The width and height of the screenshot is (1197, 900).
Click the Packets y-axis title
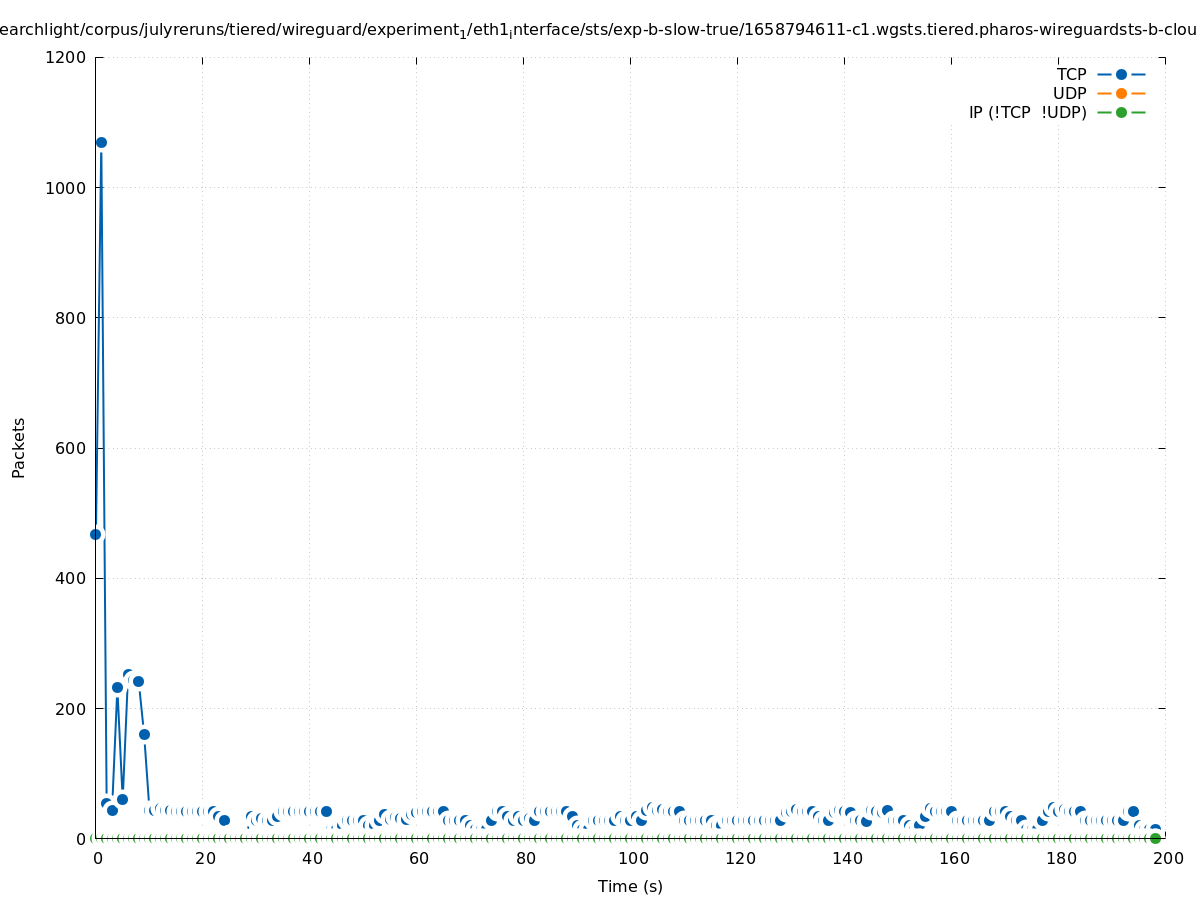tap(19, 447)
